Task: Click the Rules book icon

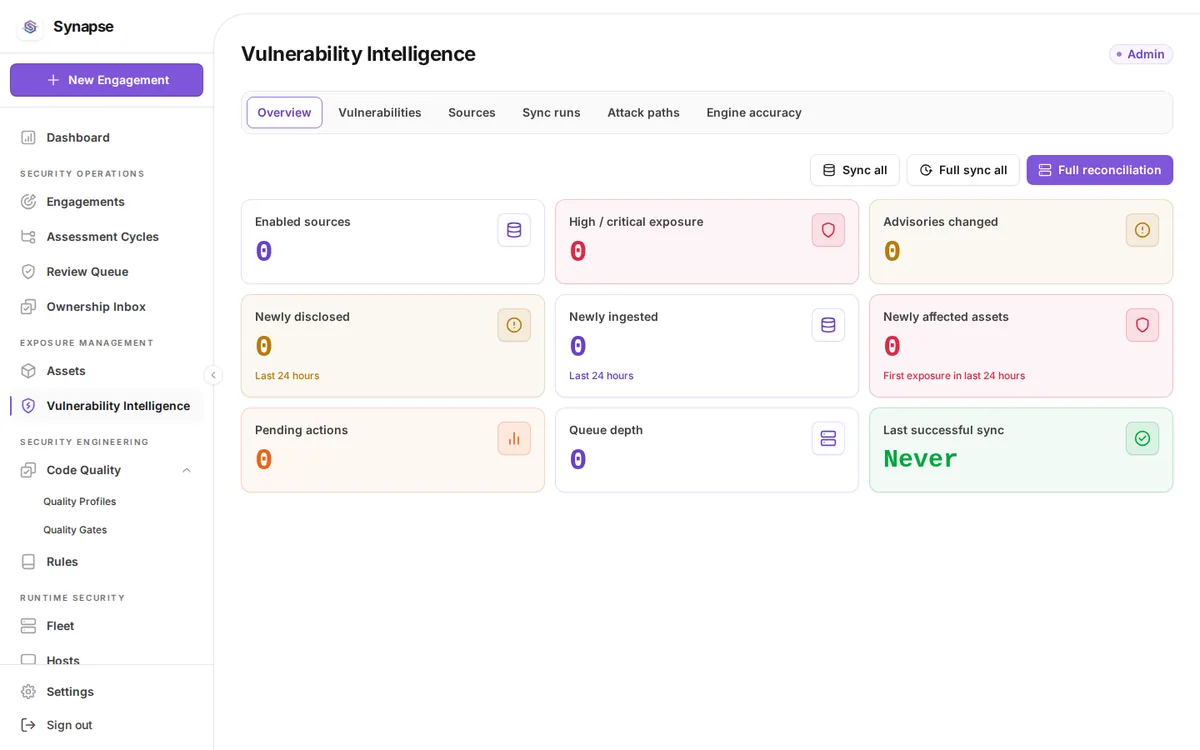Action: pos(28,561)
